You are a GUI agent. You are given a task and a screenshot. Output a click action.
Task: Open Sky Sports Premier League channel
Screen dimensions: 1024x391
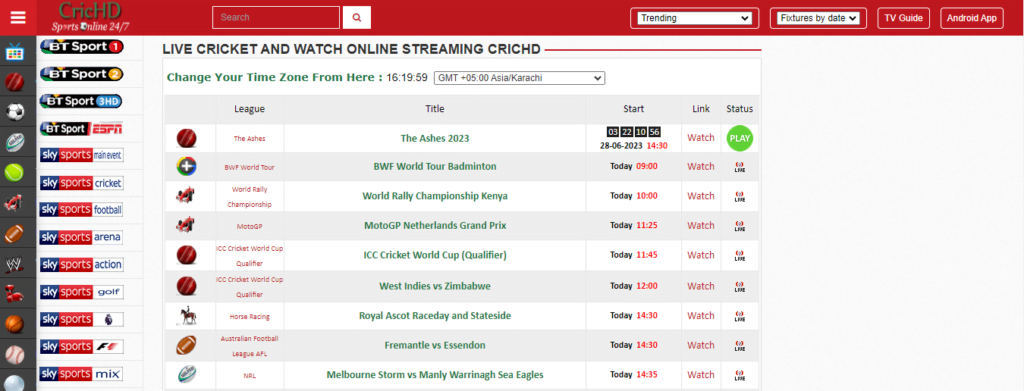[x=82, y=319]
